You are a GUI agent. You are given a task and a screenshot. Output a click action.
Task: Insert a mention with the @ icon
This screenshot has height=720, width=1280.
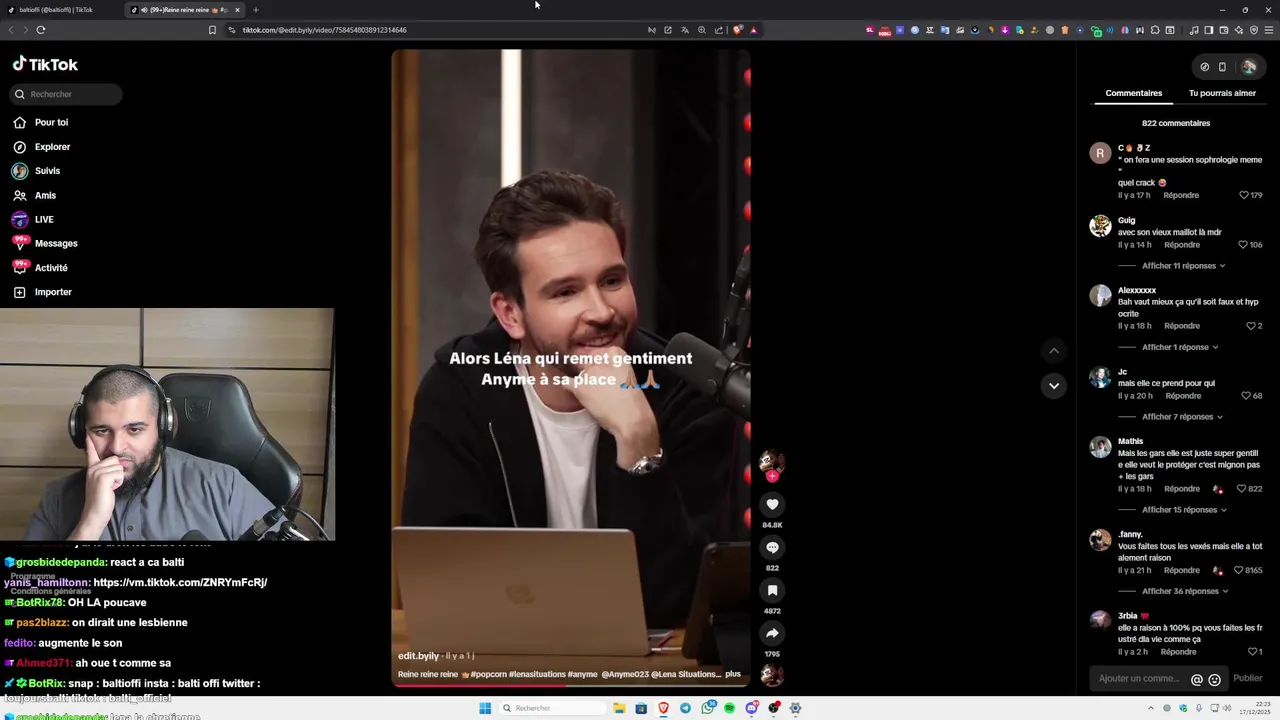pos(1197,680)
